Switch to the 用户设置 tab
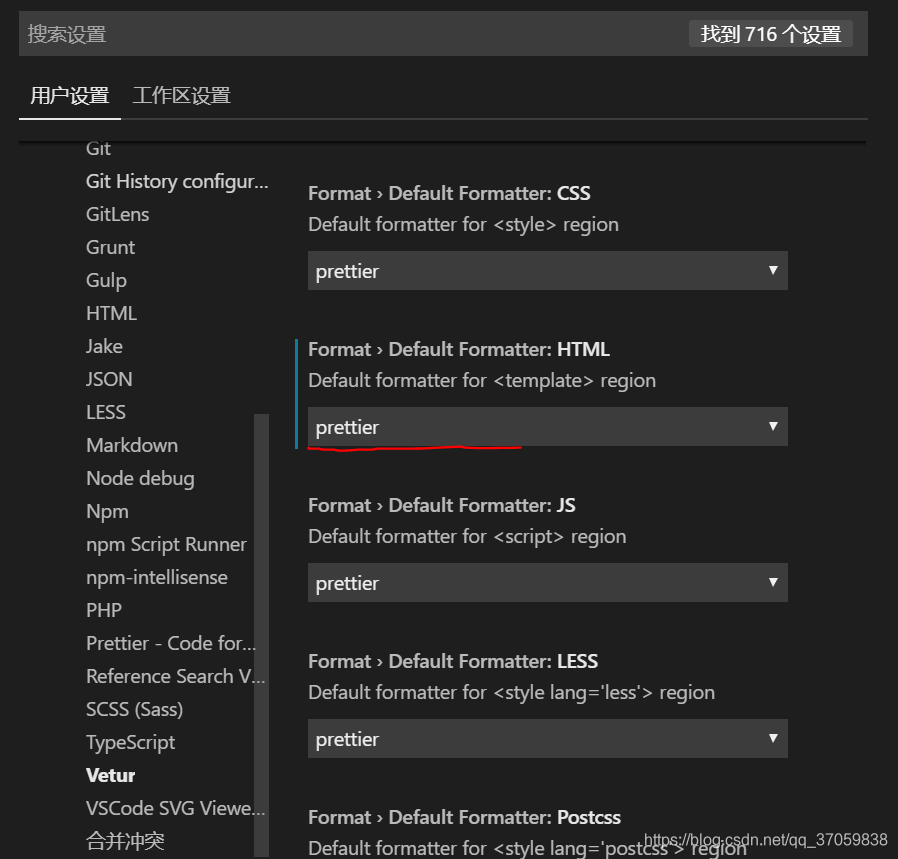Viewport: 898px width, 859px height. click(x=69, y=96)
